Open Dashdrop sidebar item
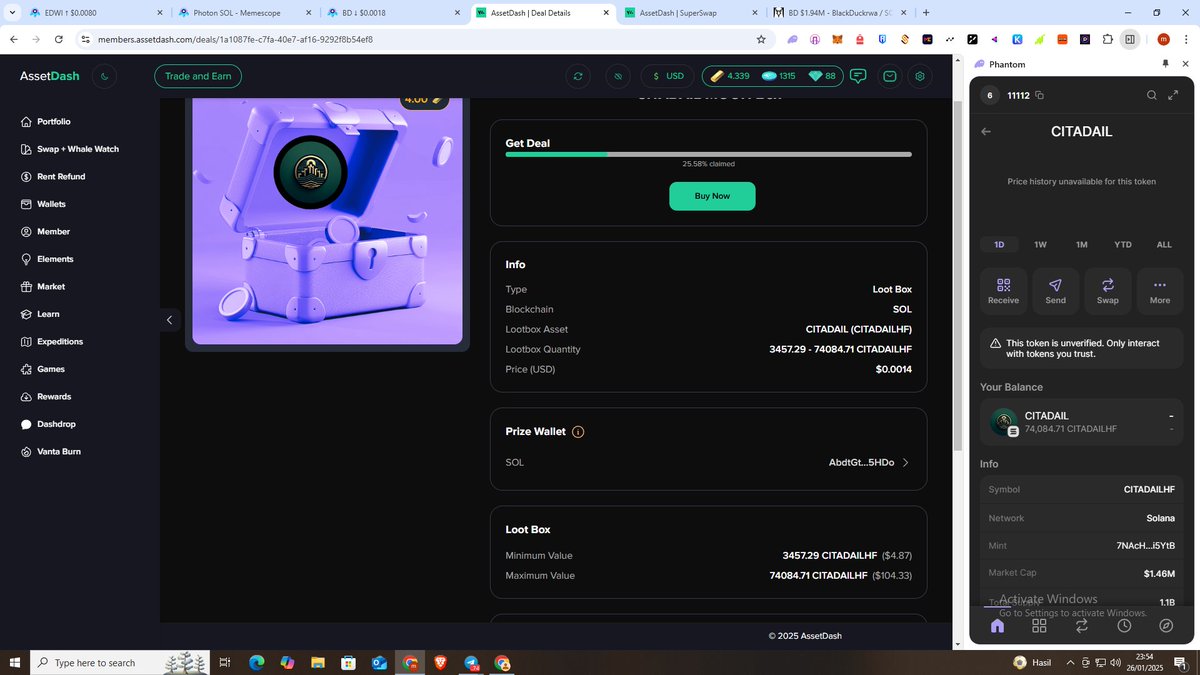Screen dimensions: 1200x675 [48, 424]
